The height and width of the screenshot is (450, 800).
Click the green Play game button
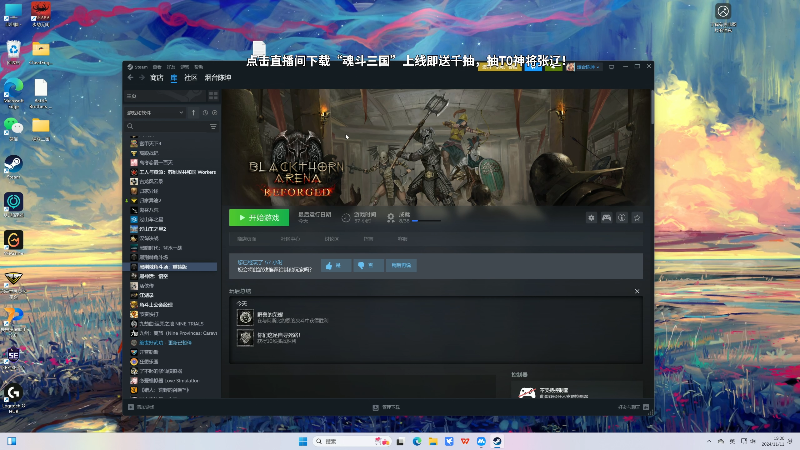259,217
